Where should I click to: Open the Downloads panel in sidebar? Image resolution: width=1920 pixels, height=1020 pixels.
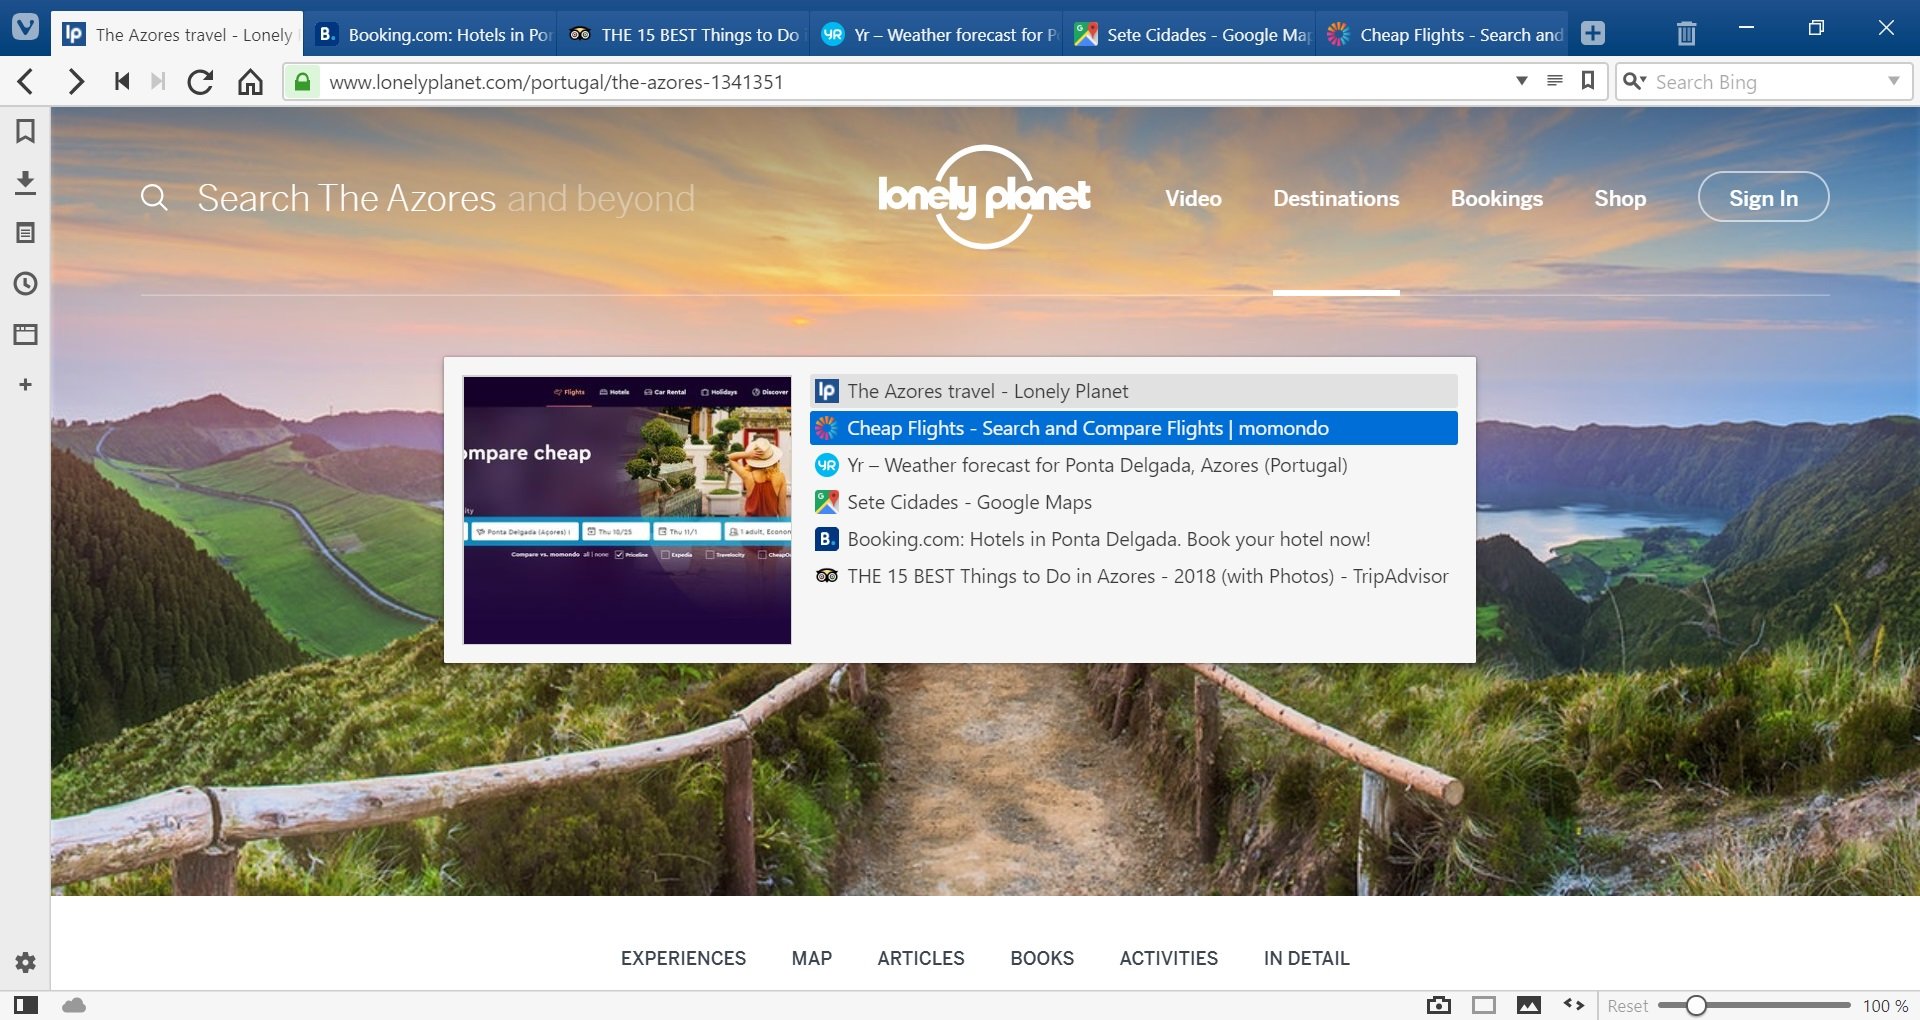25,182
